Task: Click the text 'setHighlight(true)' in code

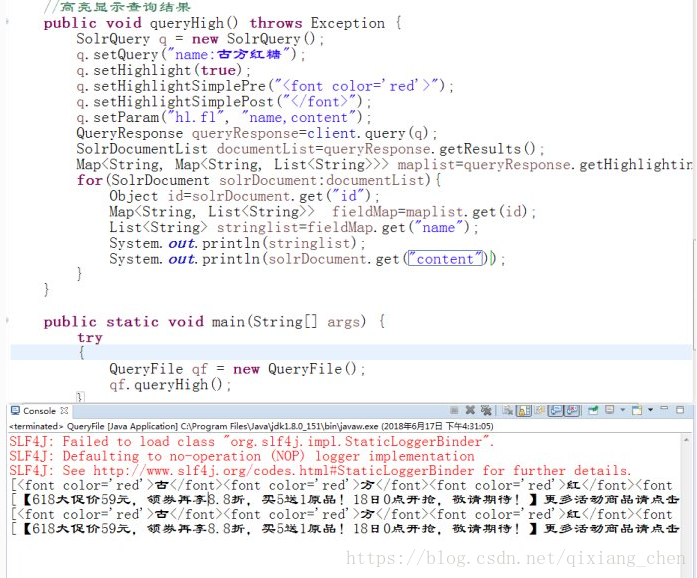Action: tap(168, 70)
